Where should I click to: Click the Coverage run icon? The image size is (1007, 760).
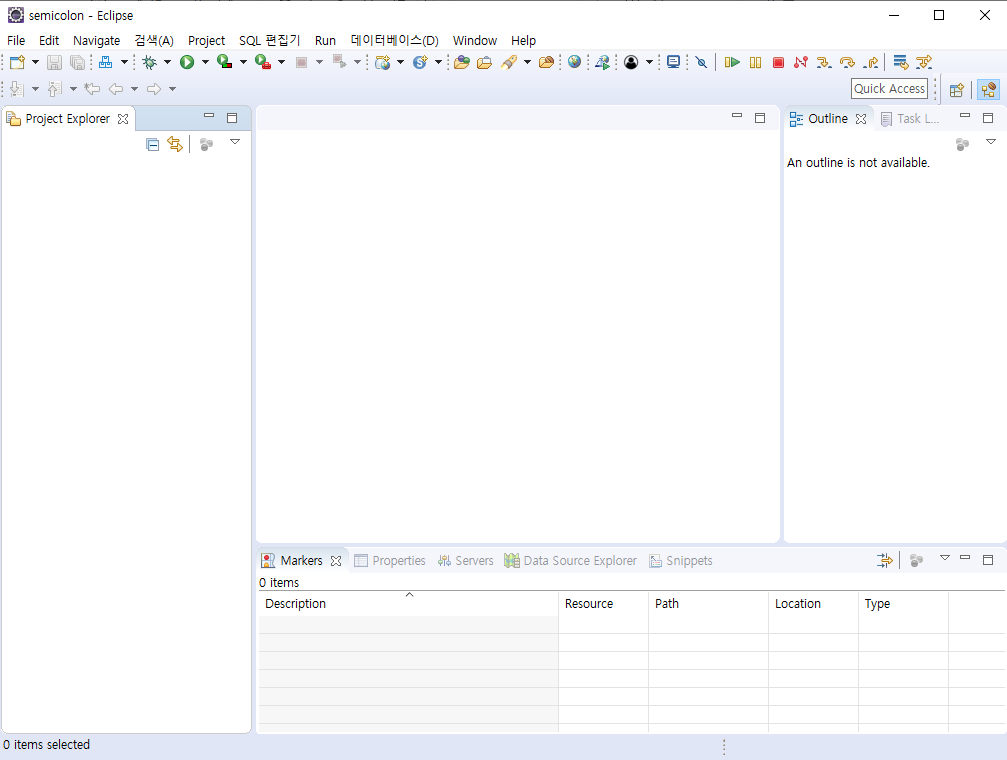224,62
